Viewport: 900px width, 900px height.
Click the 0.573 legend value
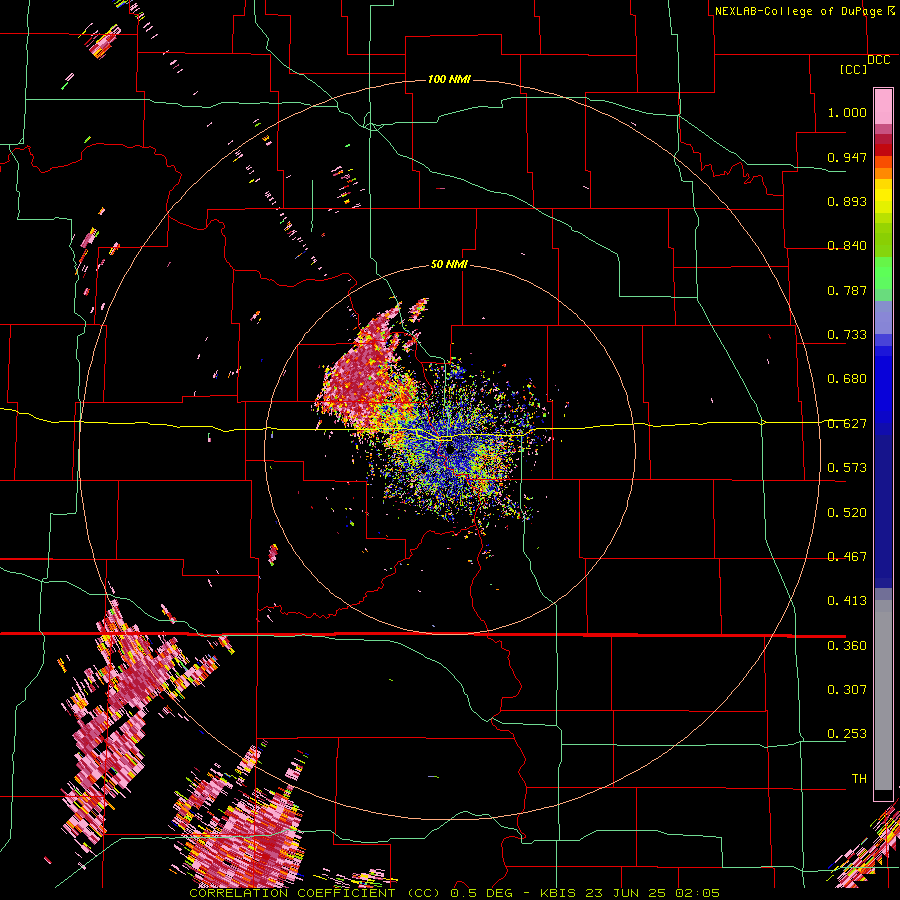pyautogui.click(x=847, y=468)
